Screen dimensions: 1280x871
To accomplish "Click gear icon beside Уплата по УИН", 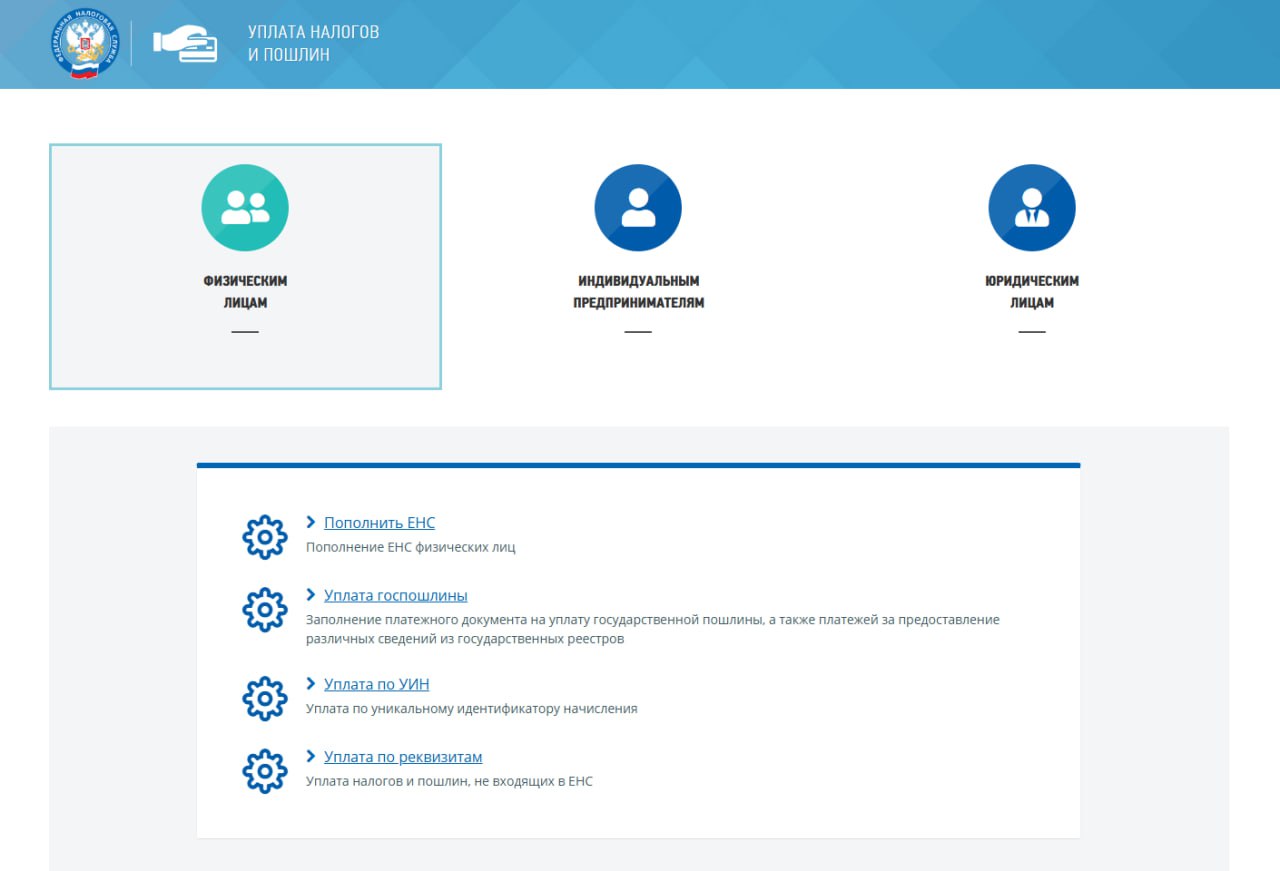I will [265, 698].
